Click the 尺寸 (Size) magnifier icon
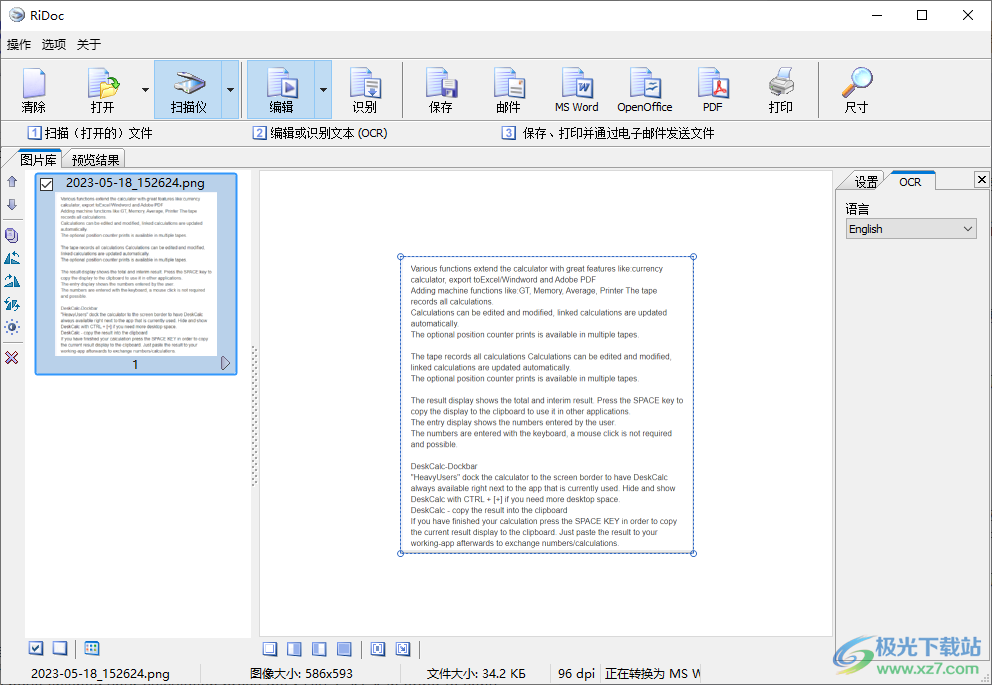 pos(857,90)
